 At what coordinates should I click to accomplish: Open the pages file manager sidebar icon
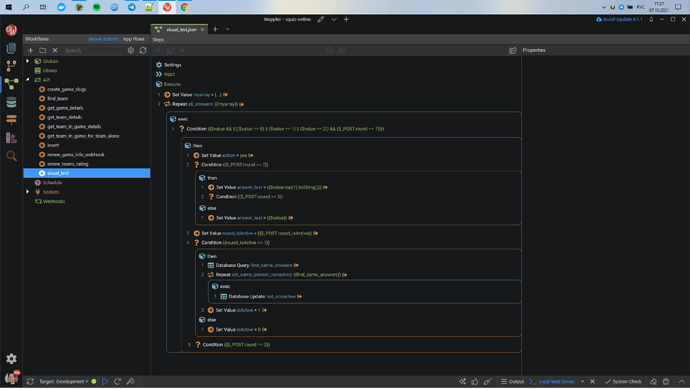[x=11, y=48]
